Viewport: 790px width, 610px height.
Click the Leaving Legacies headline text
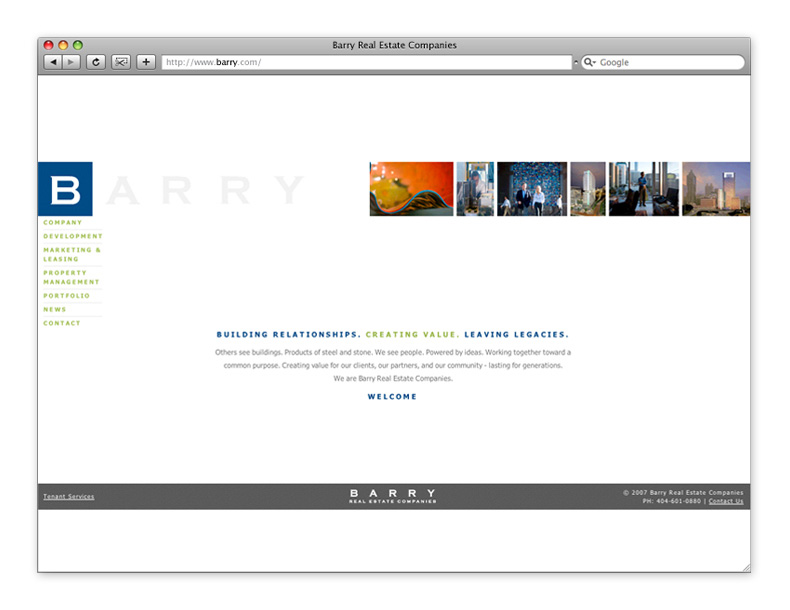pyautogui.click(x=516, y=334)
